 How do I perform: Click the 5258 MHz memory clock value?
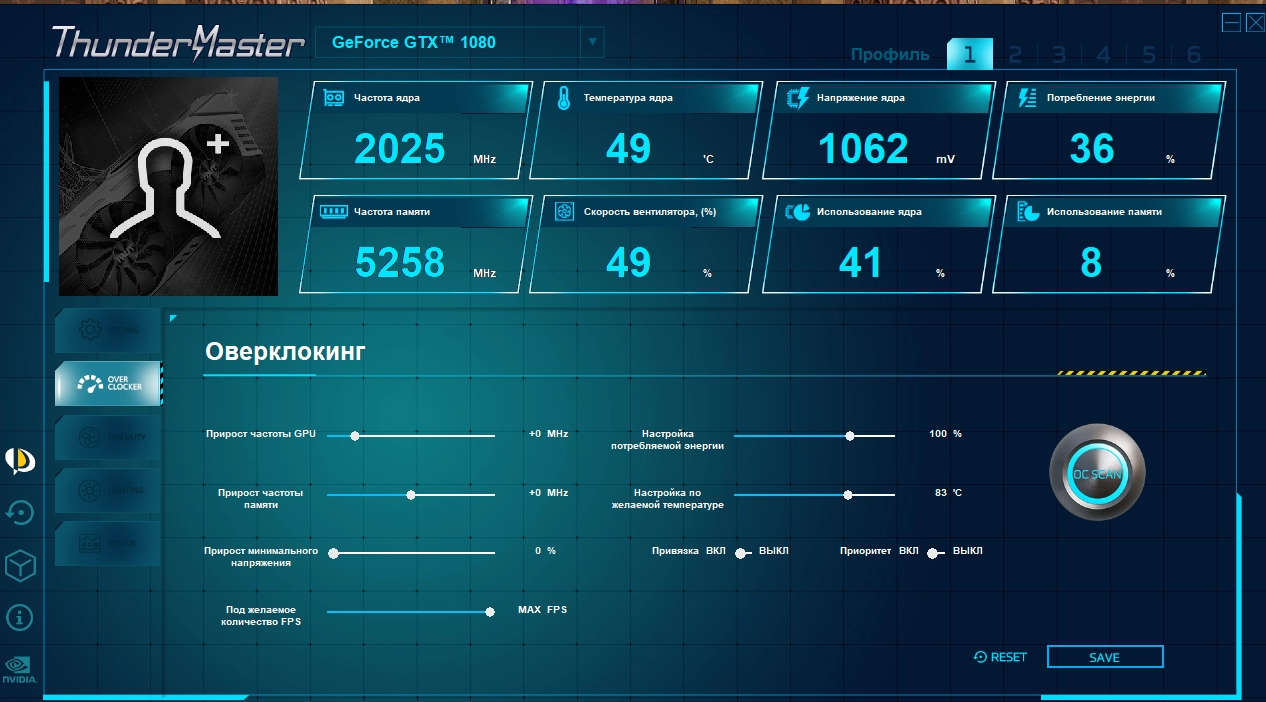(x=400, y=262)
